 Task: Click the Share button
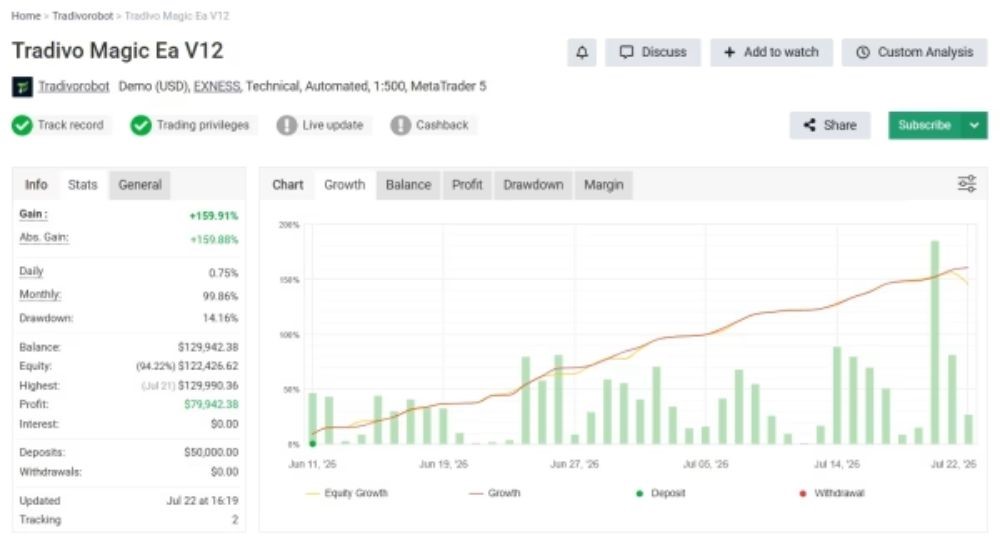click(x=830, y=126)
